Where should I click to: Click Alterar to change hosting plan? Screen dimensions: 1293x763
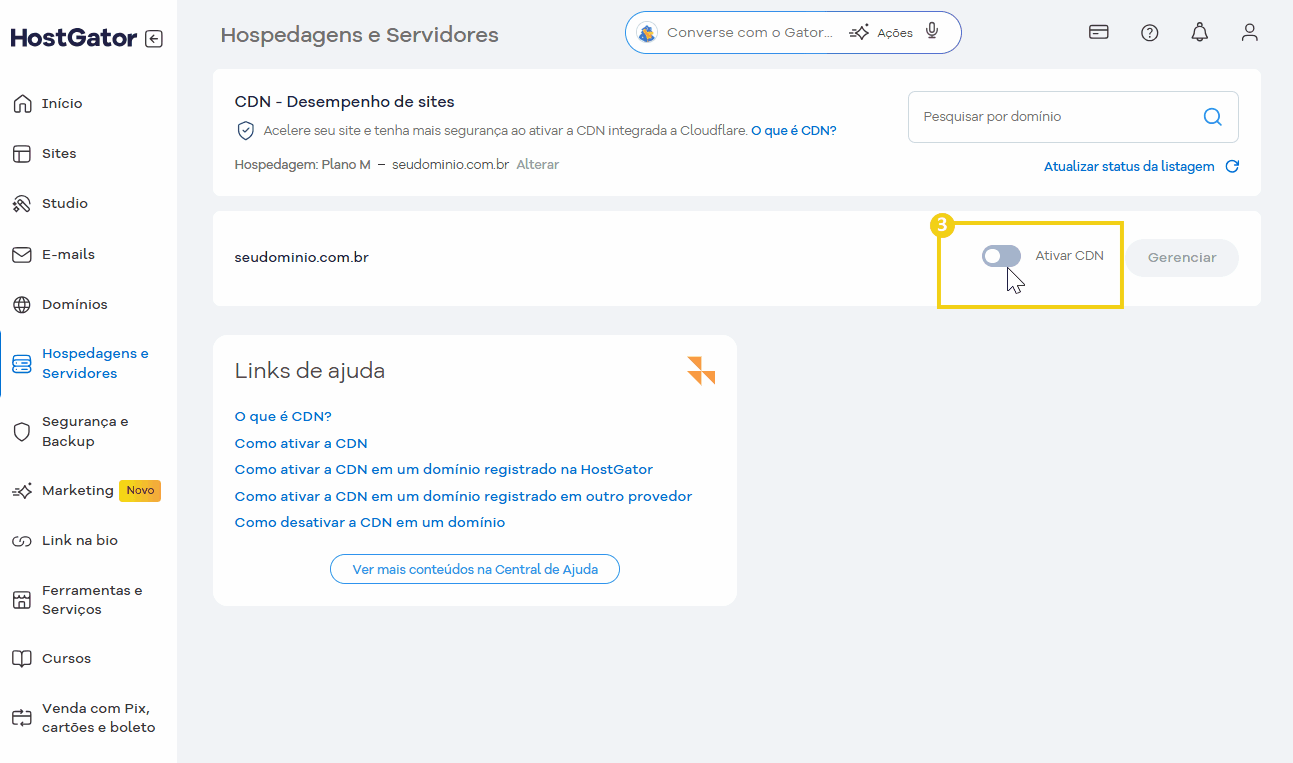(537, 164)
